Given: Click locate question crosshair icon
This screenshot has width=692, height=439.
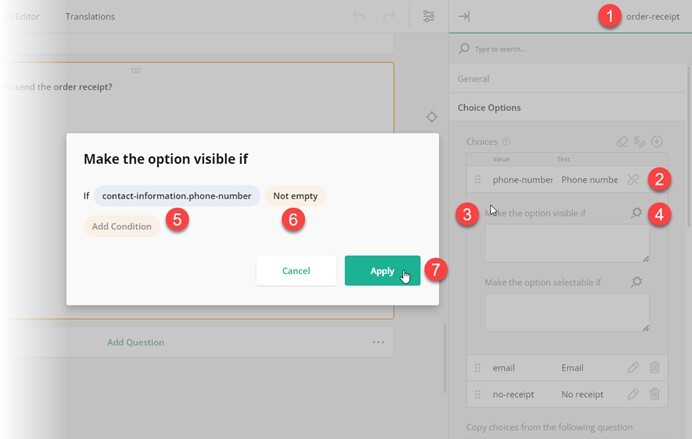Looking at the screenshot, I should click(432, 117).
